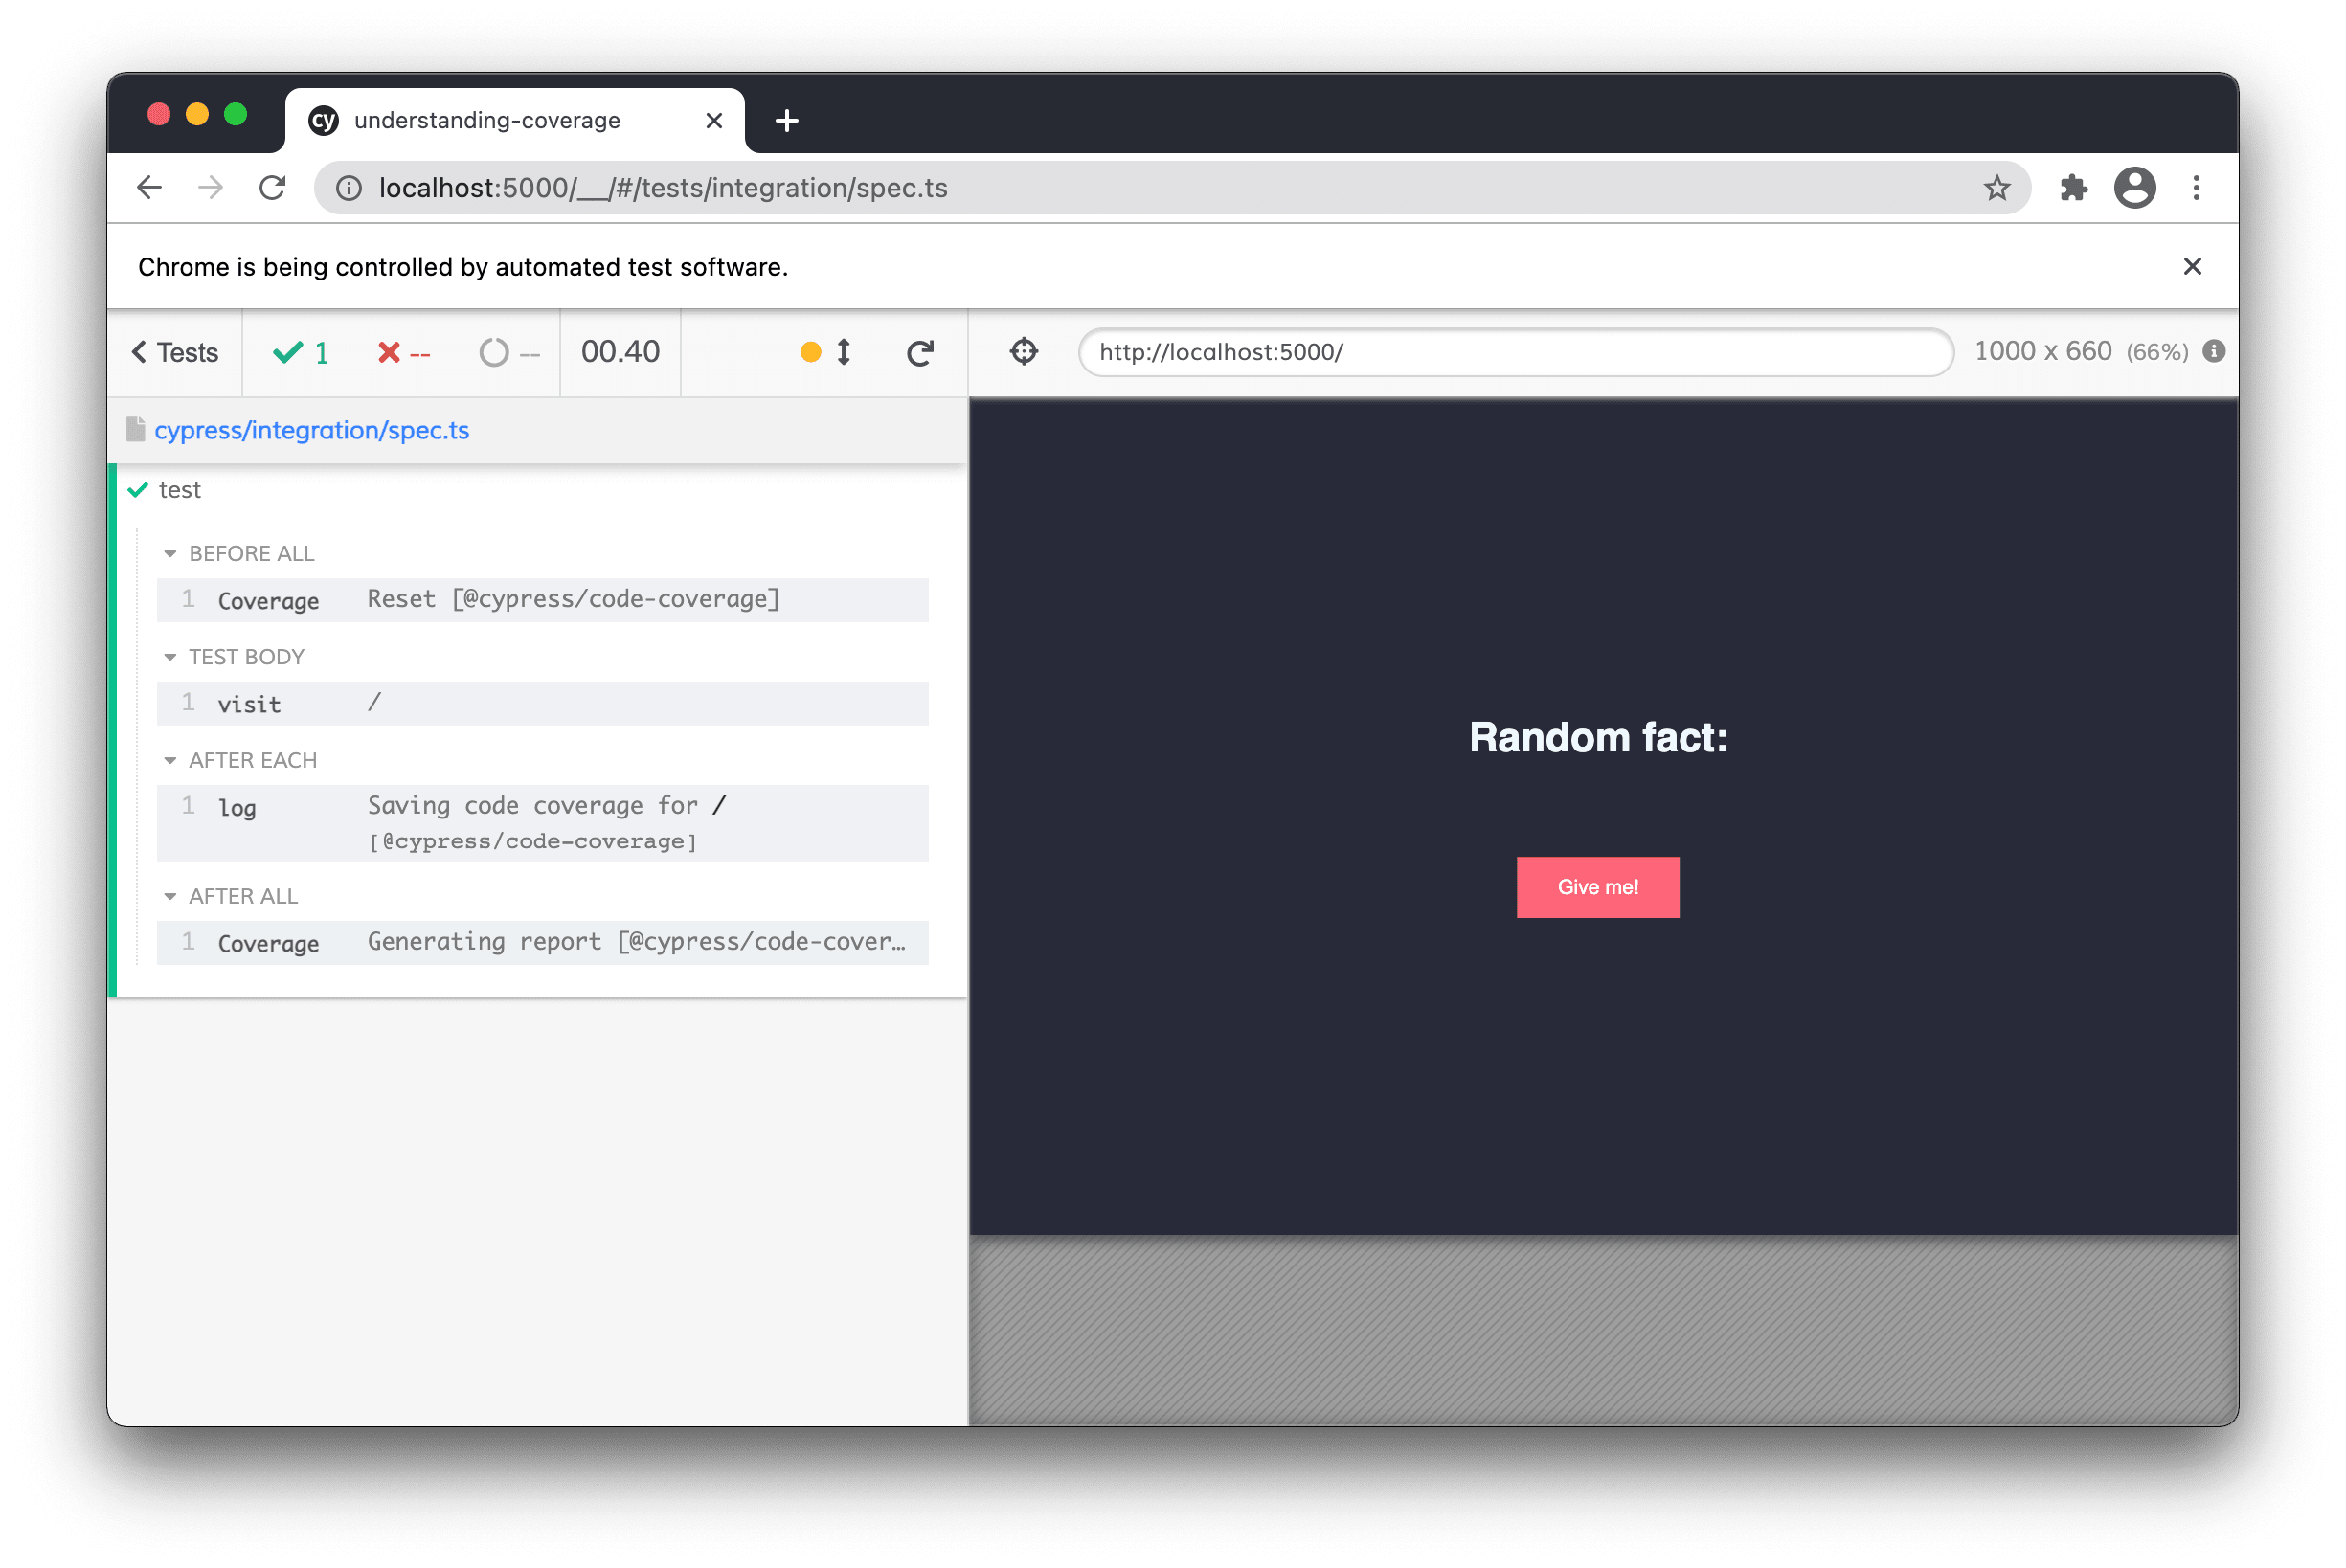Rerun tests with the reload icon
The width and height of the screenshot is (2346, 1568).
[920, 352]
